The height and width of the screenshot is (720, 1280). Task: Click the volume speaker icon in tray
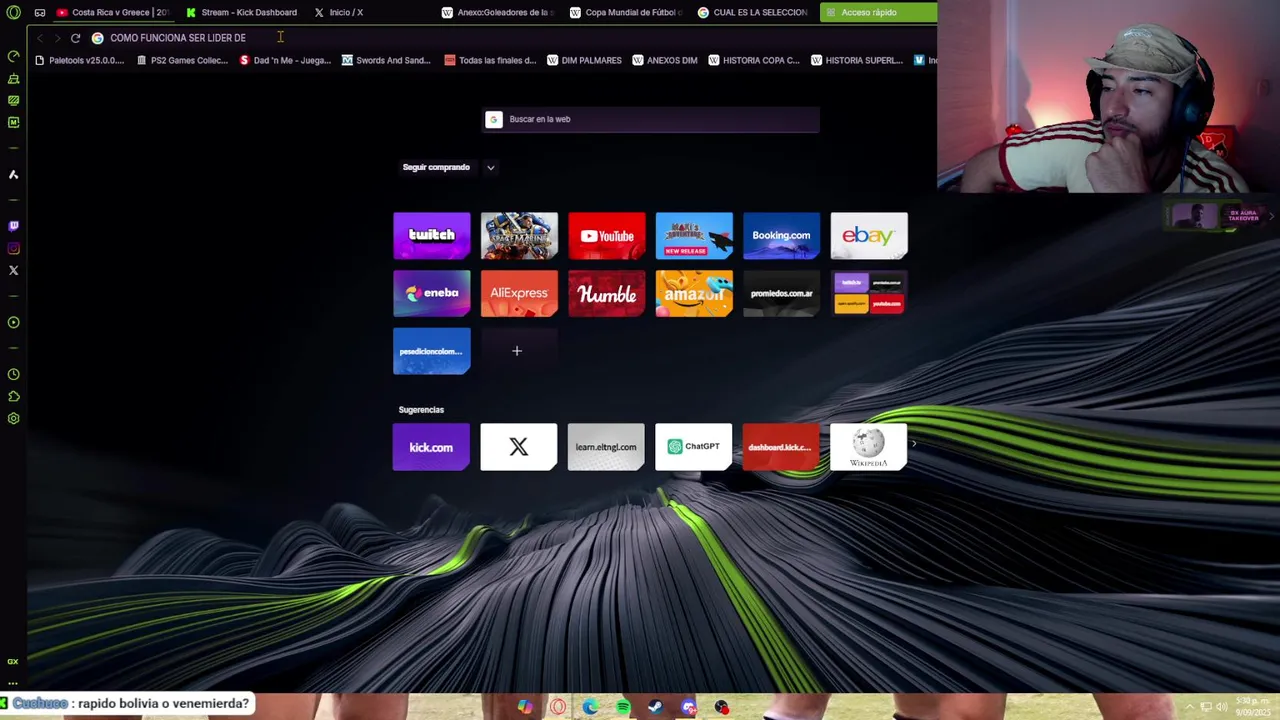tap(1222, 707)
